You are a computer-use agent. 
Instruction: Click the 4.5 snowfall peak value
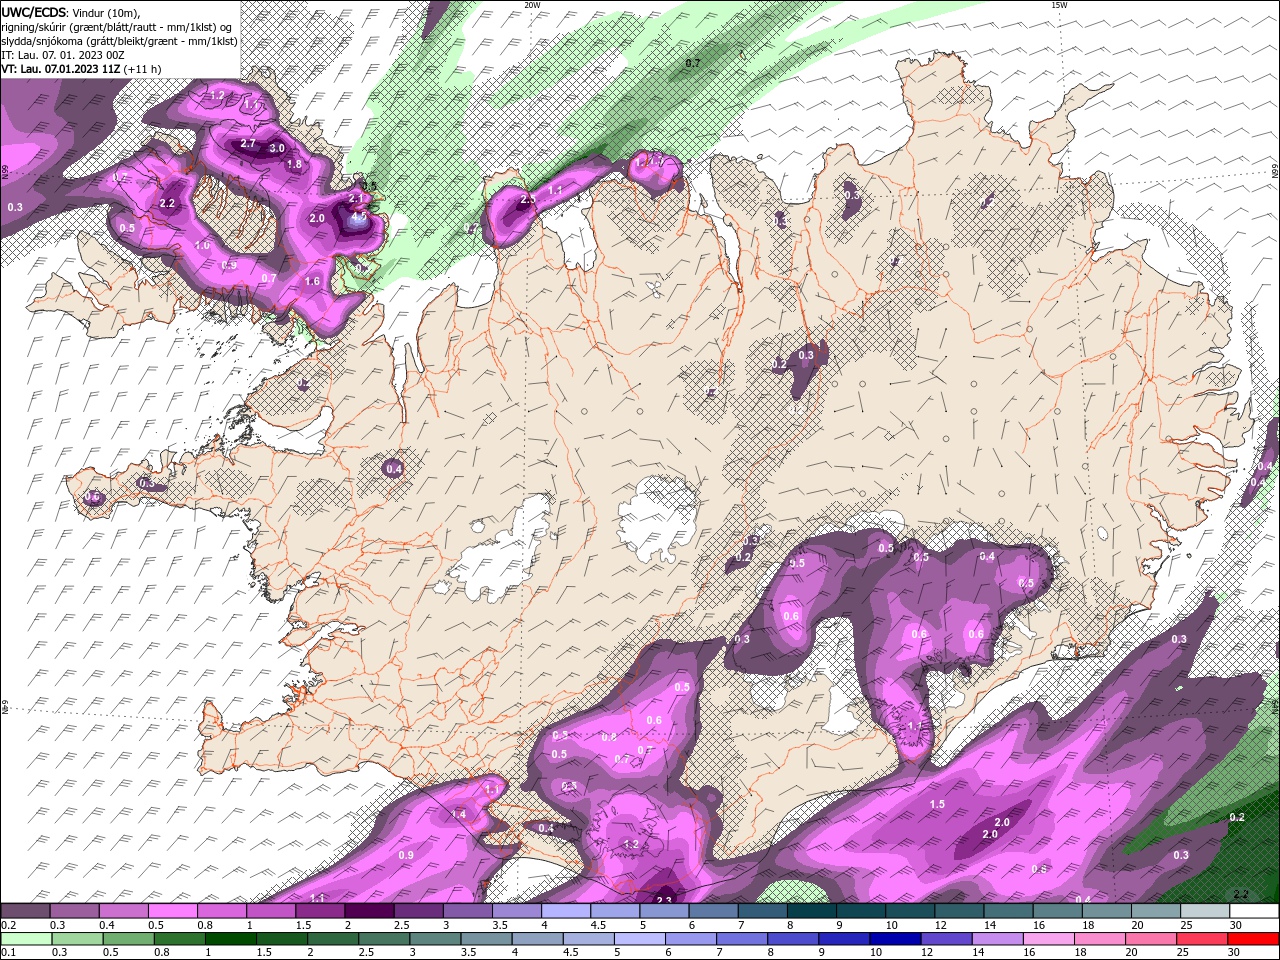tap(360, 214)
